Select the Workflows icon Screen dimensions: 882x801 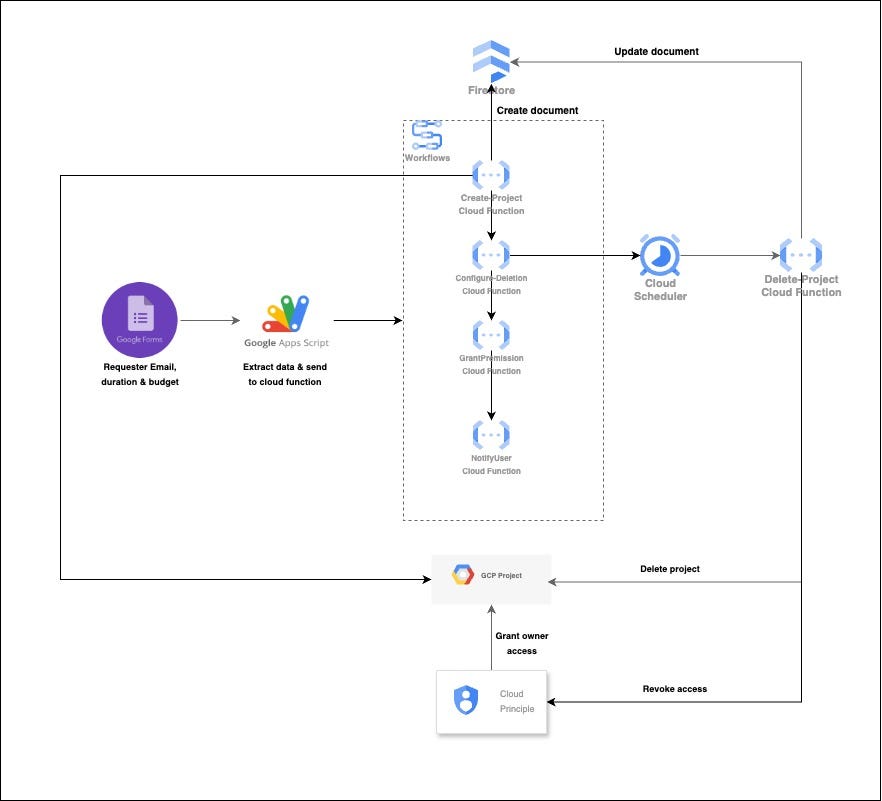(x=427, y=134)
